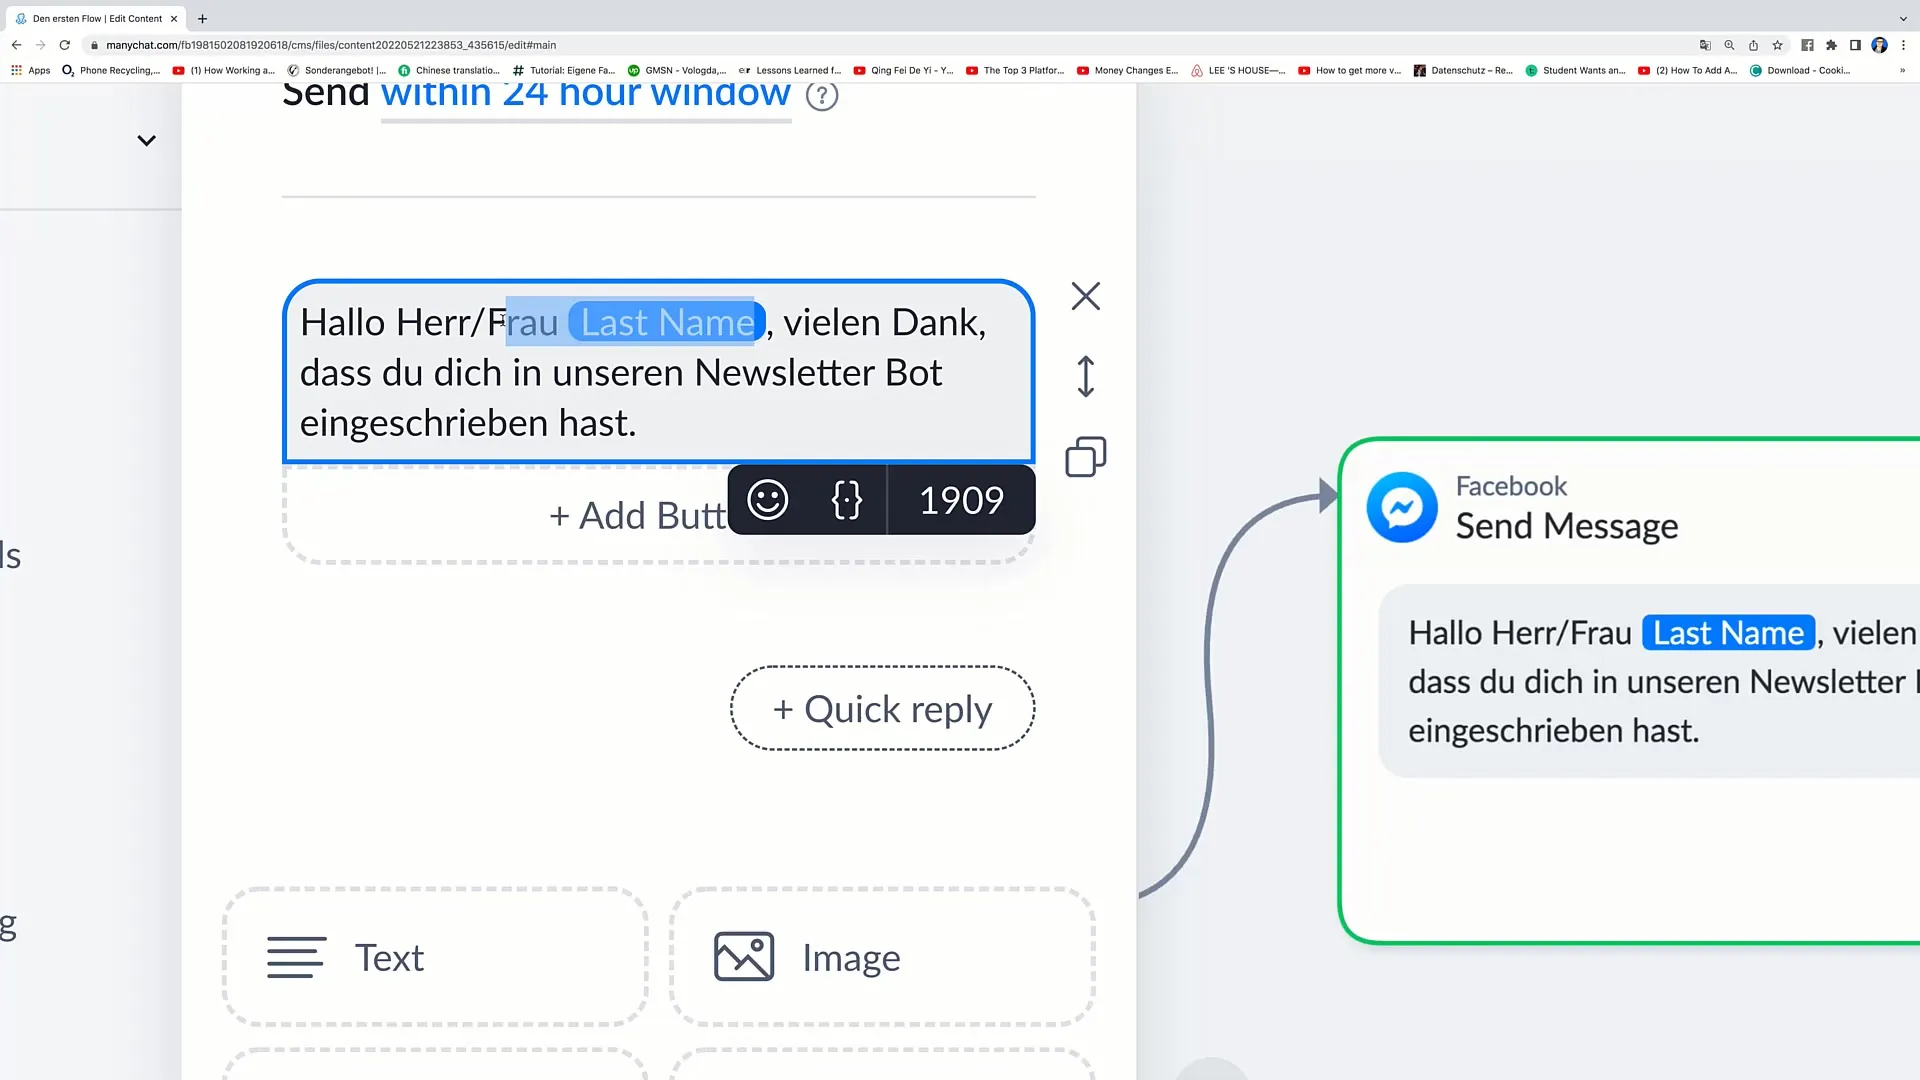This screenshot has height=1080, width=1920.
Task: Click the resize/drag handle icon
Action: click(x=1087, y=378)
